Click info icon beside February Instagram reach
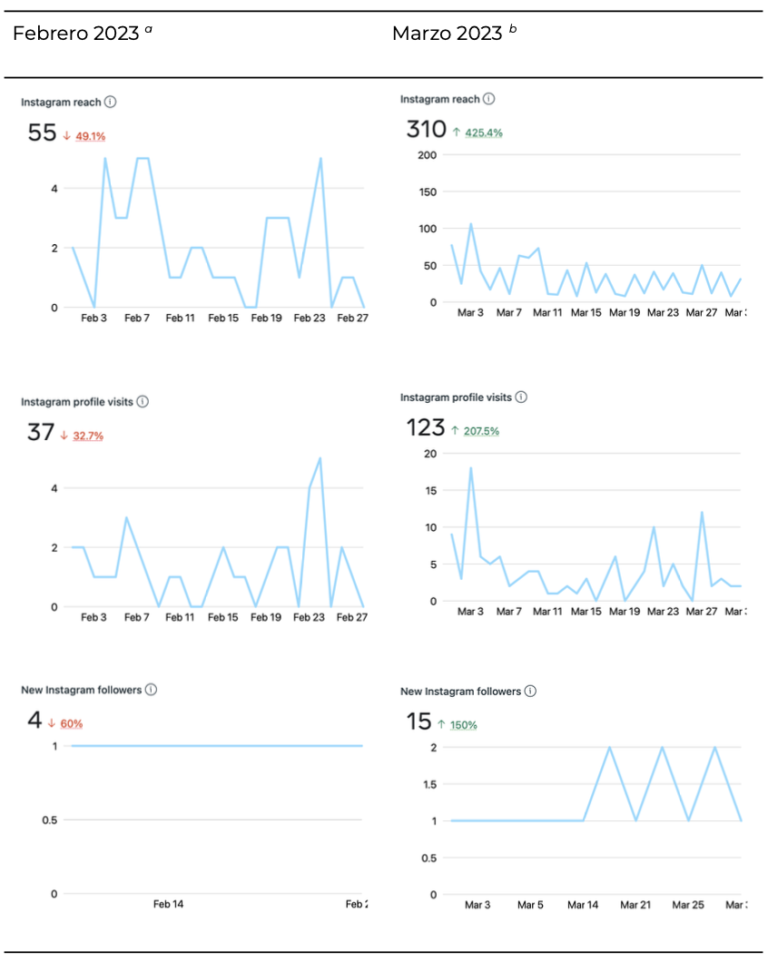The width and height of the screenshot is (768, 962). coord(110,102)
